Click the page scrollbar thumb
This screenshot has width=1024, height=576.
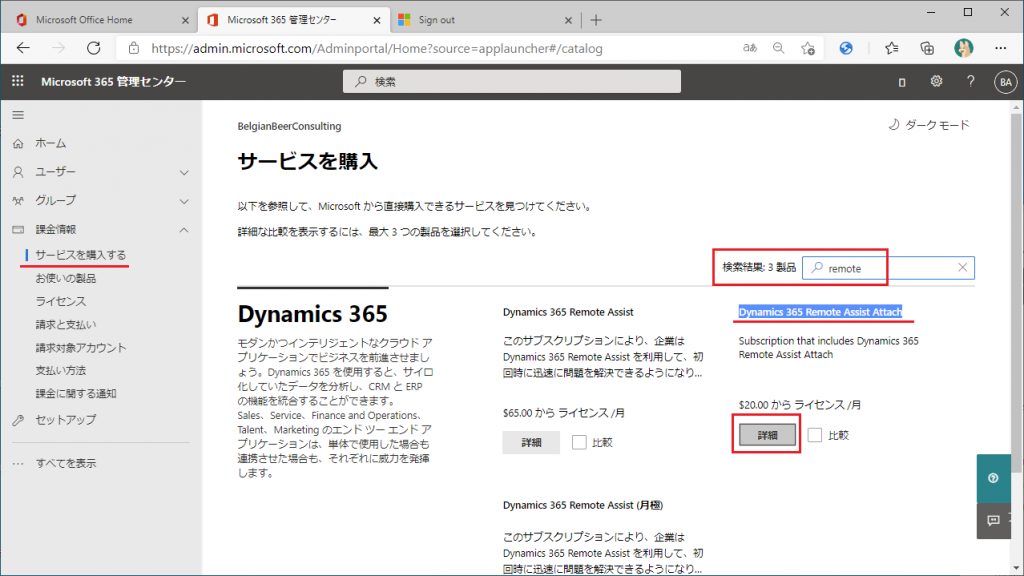pyautogui.click(x=1016, y=291)
